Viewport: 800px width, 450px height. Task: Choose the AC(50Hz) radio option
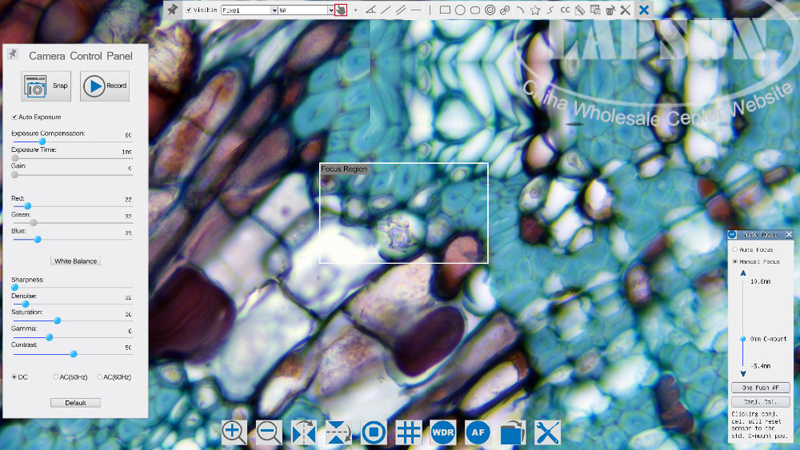pyautogui.click(x=56, y=377)
